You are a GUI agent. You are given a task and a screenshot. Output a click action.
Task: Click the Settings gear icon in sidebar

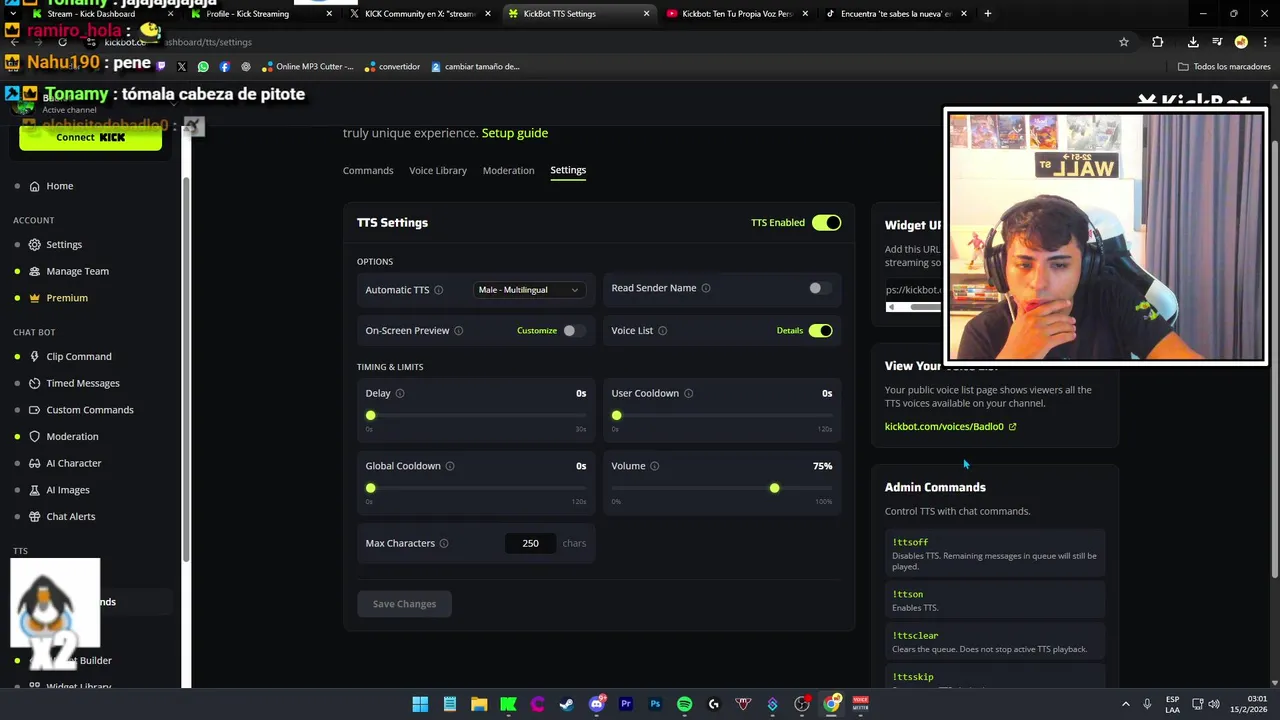(35, 245)
